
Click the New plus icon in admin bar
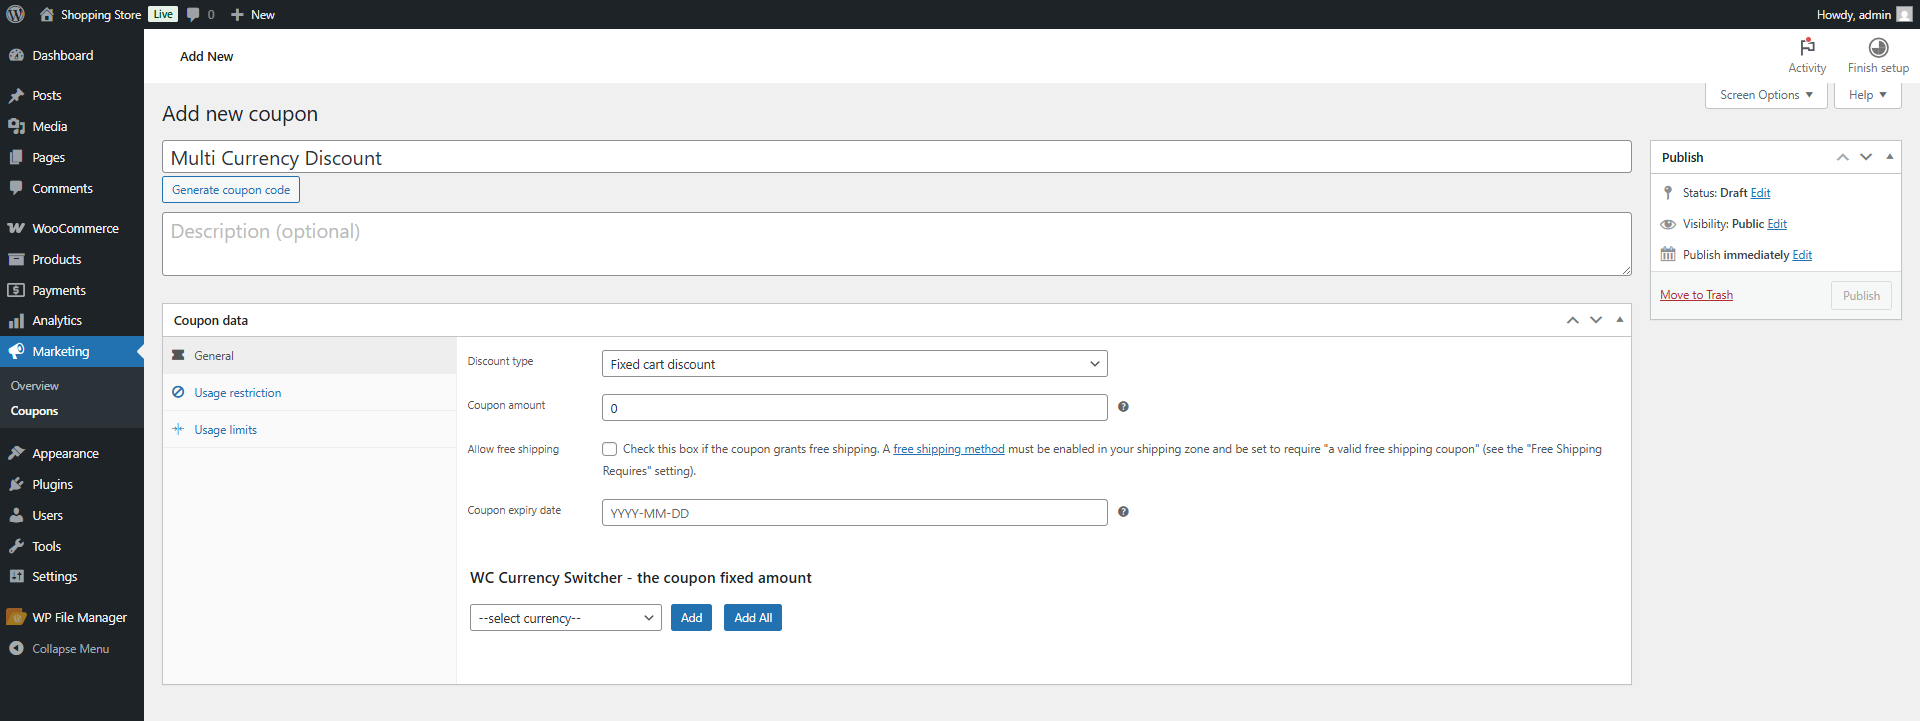tap(237, 14)
